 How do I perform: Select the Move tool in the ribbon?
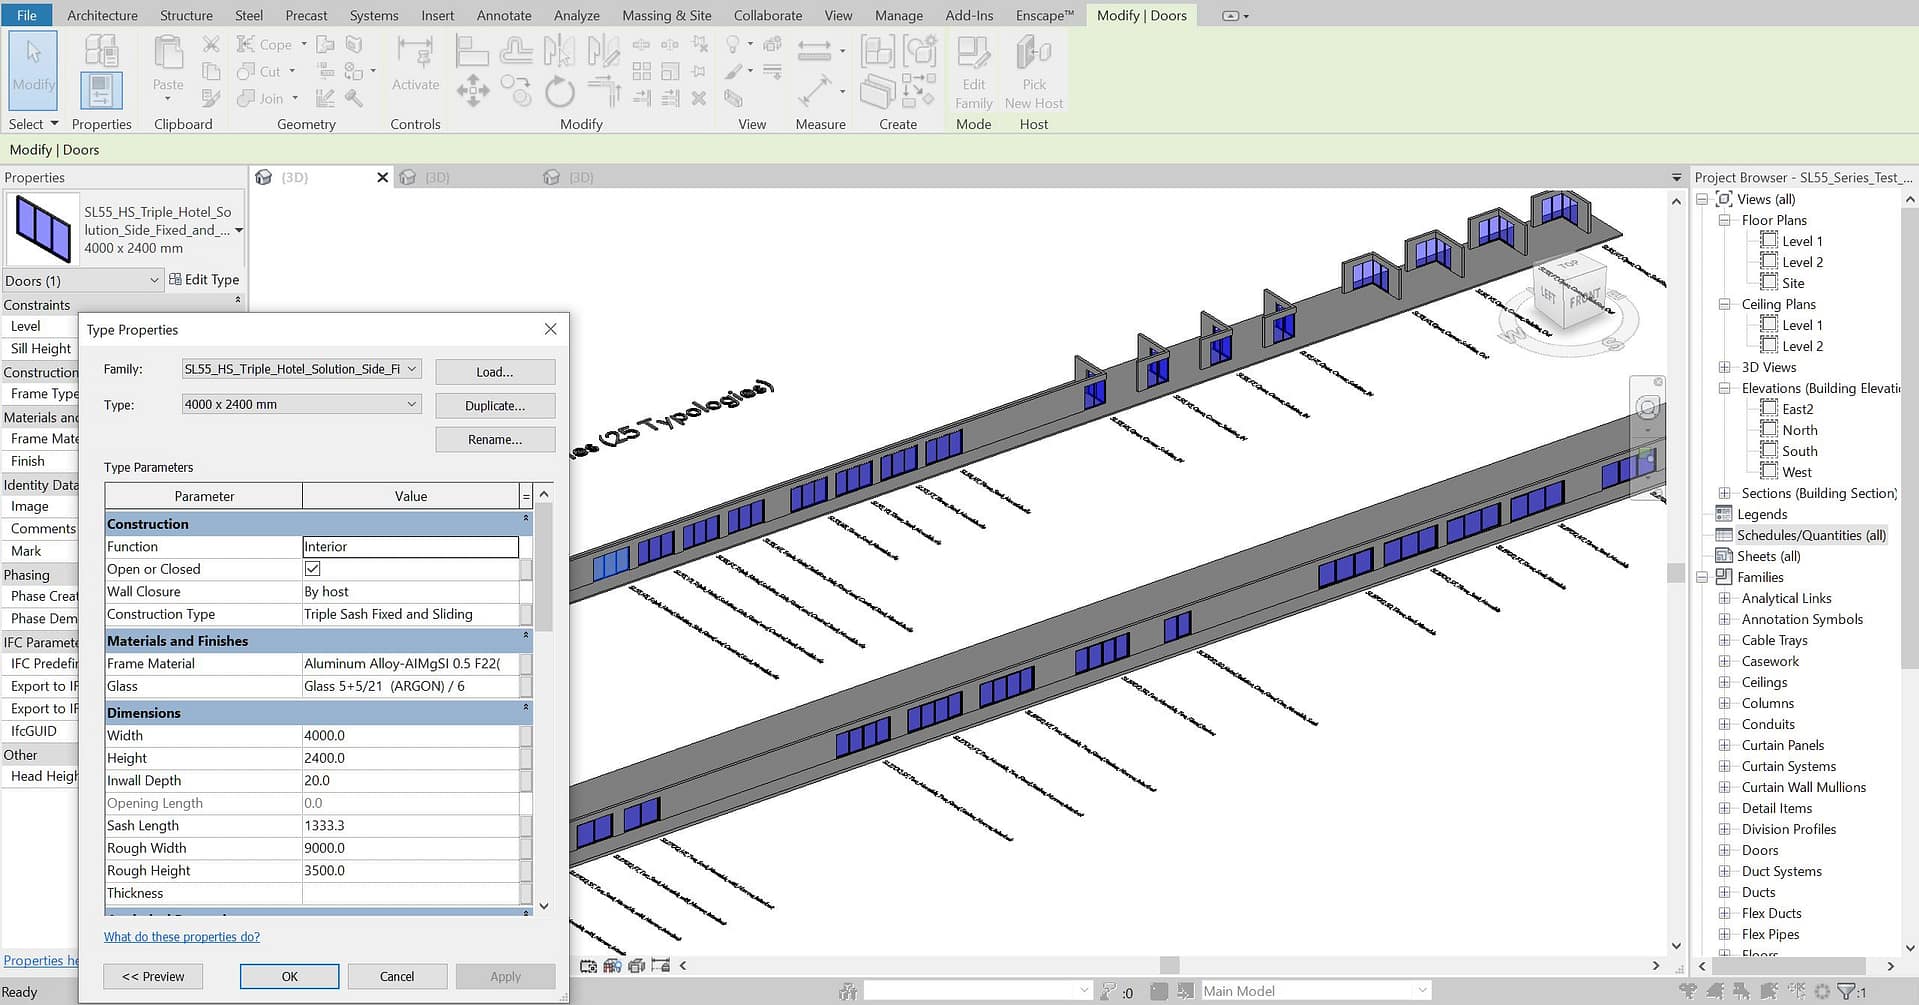coord(472,92)
